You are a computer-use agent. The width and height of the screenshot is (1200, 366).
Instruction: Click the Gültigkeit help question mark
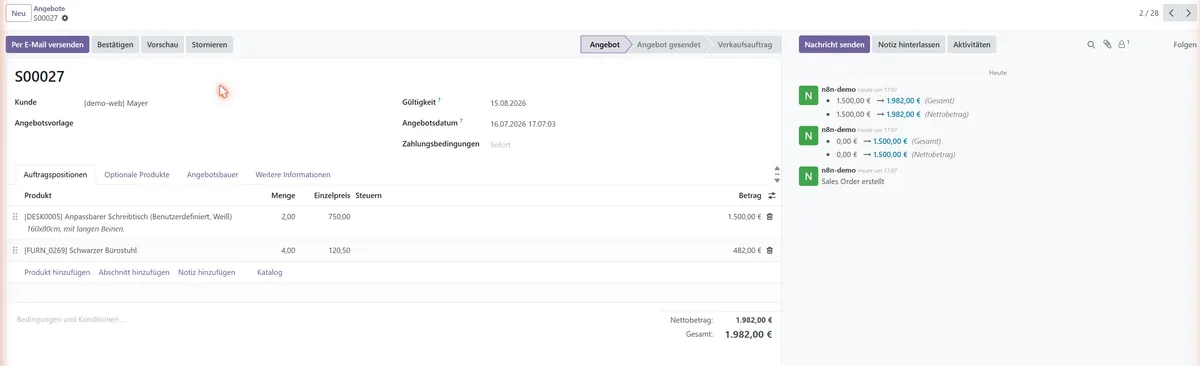click(439, 100)
